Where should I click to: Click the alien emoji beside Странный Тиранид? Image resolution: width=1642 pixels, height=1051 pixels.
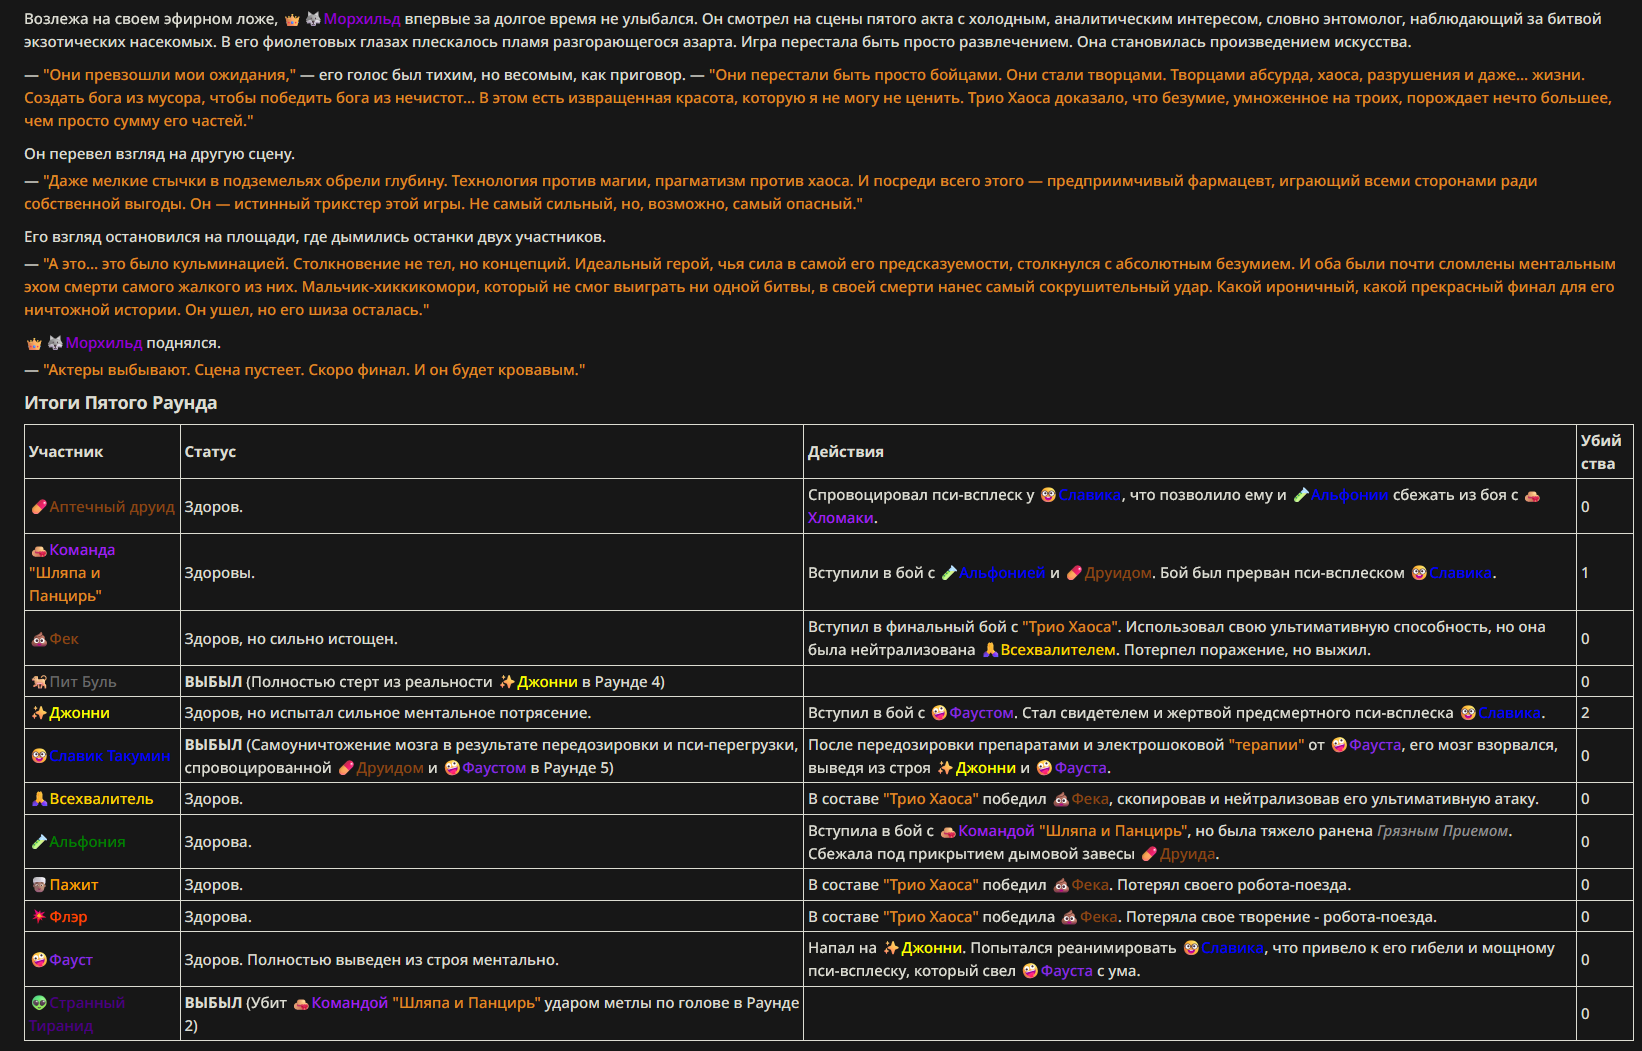[x=39, y=1003]
